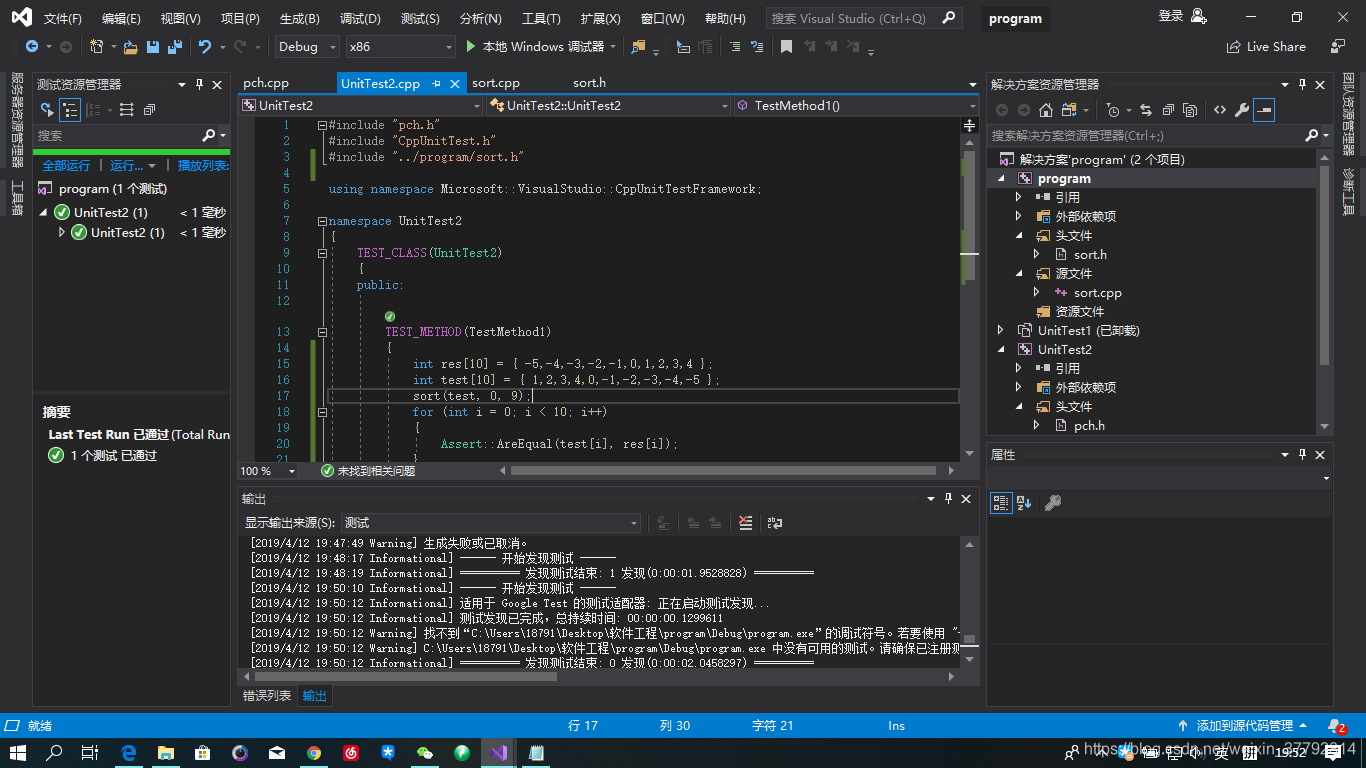Viewport: 1366px width, 768px height.
Task: Click Alphabetical sort in Properties panel
Action: [x=1024, y=503]
